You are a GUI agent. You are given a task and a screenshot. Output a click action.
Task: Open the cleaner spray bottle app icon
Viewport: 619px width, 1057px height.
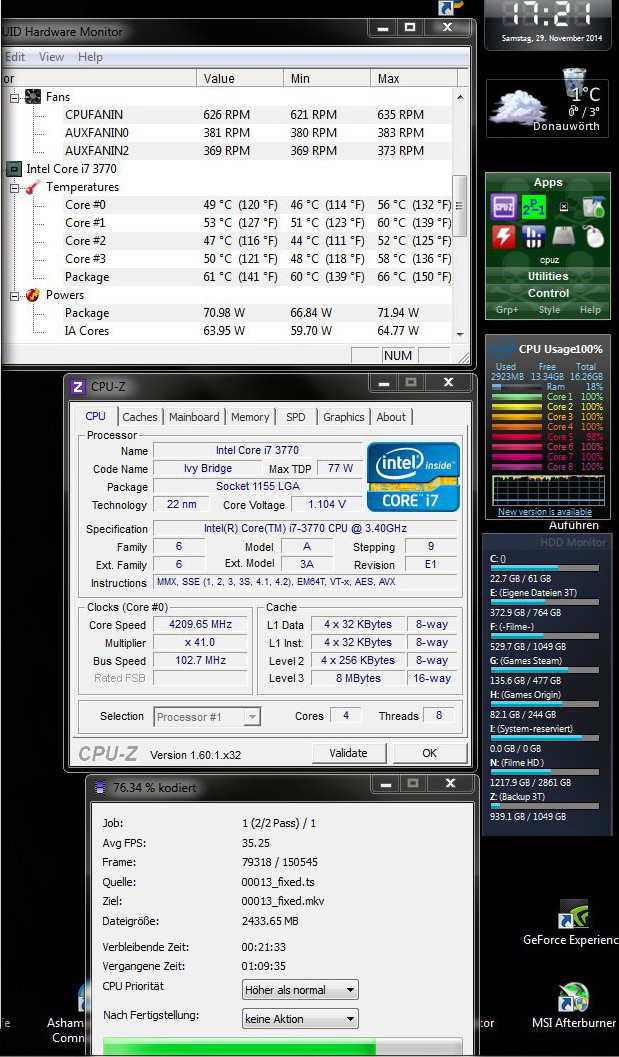[x=593, y=206]
